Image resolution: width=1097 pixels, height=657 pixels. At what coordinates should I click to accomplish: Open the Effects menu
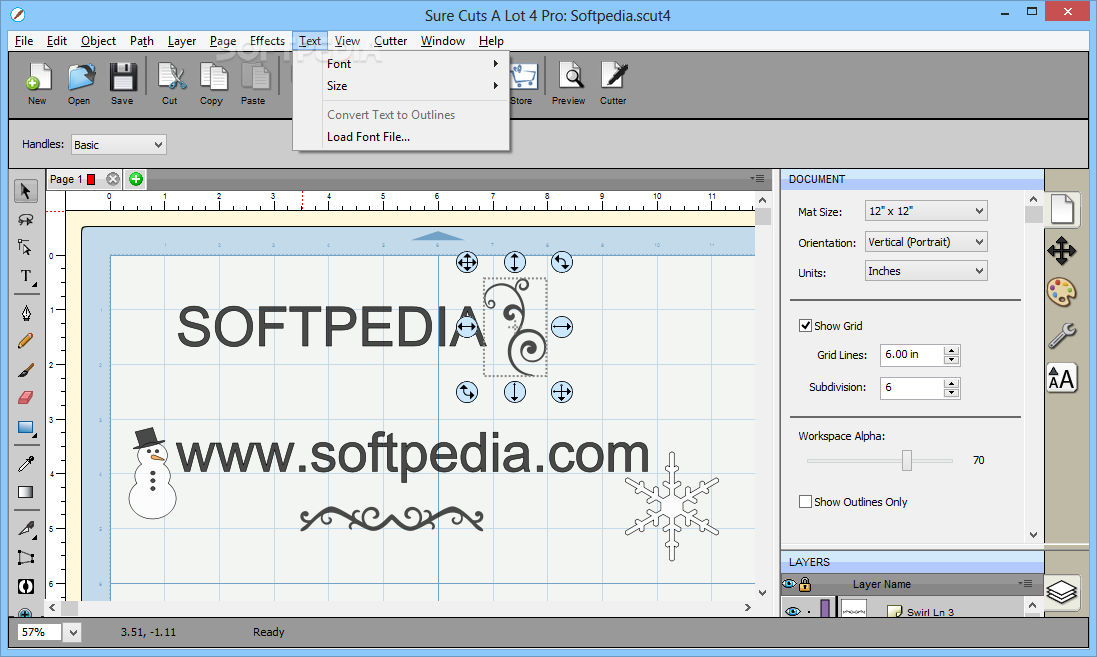tap(267, 41)
